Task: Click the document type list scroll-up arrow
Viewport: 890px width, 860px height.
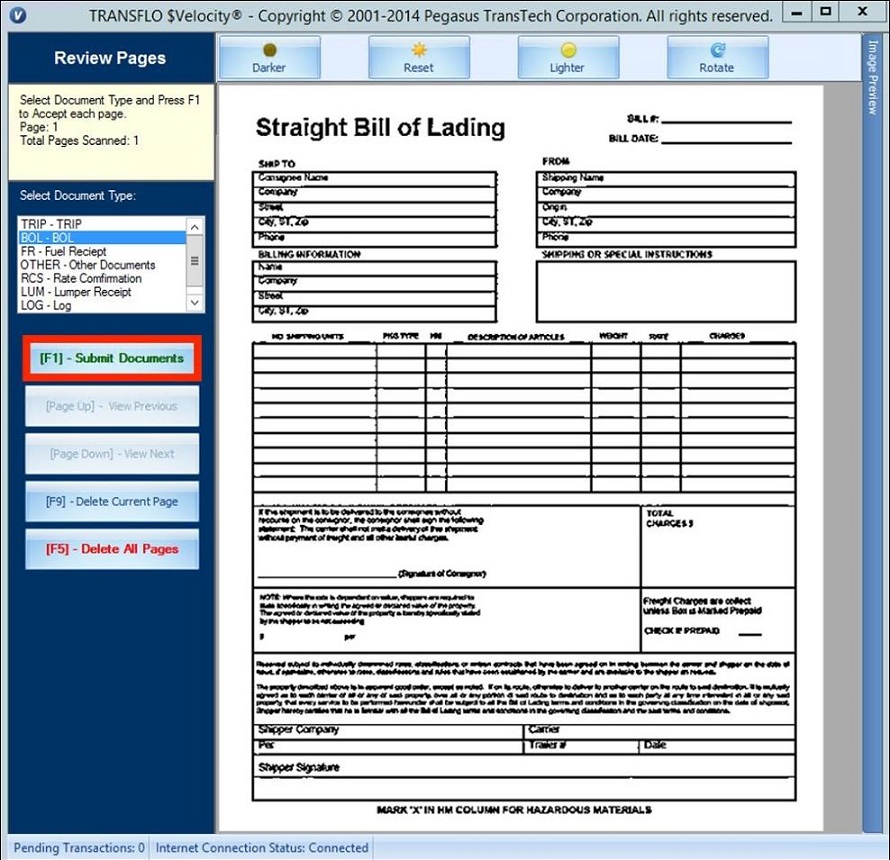Action: 195,226
